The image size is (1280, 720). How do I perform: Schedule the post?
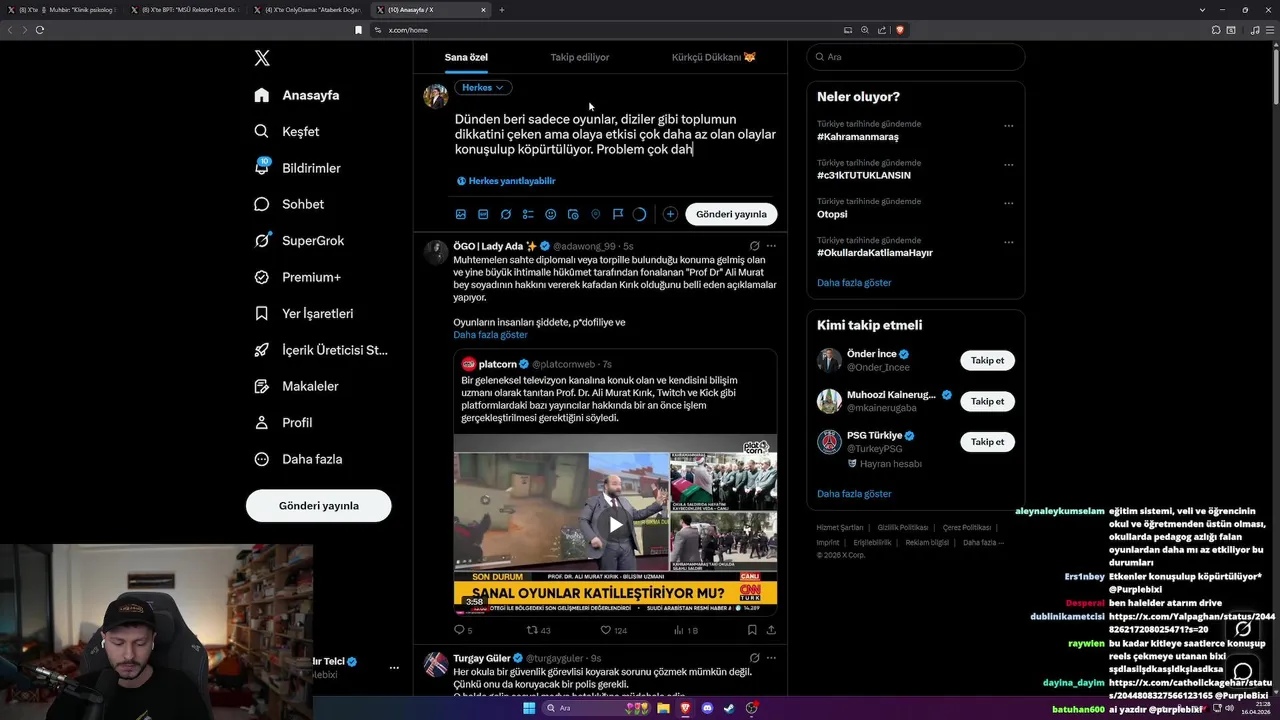(x=573, y=214)
